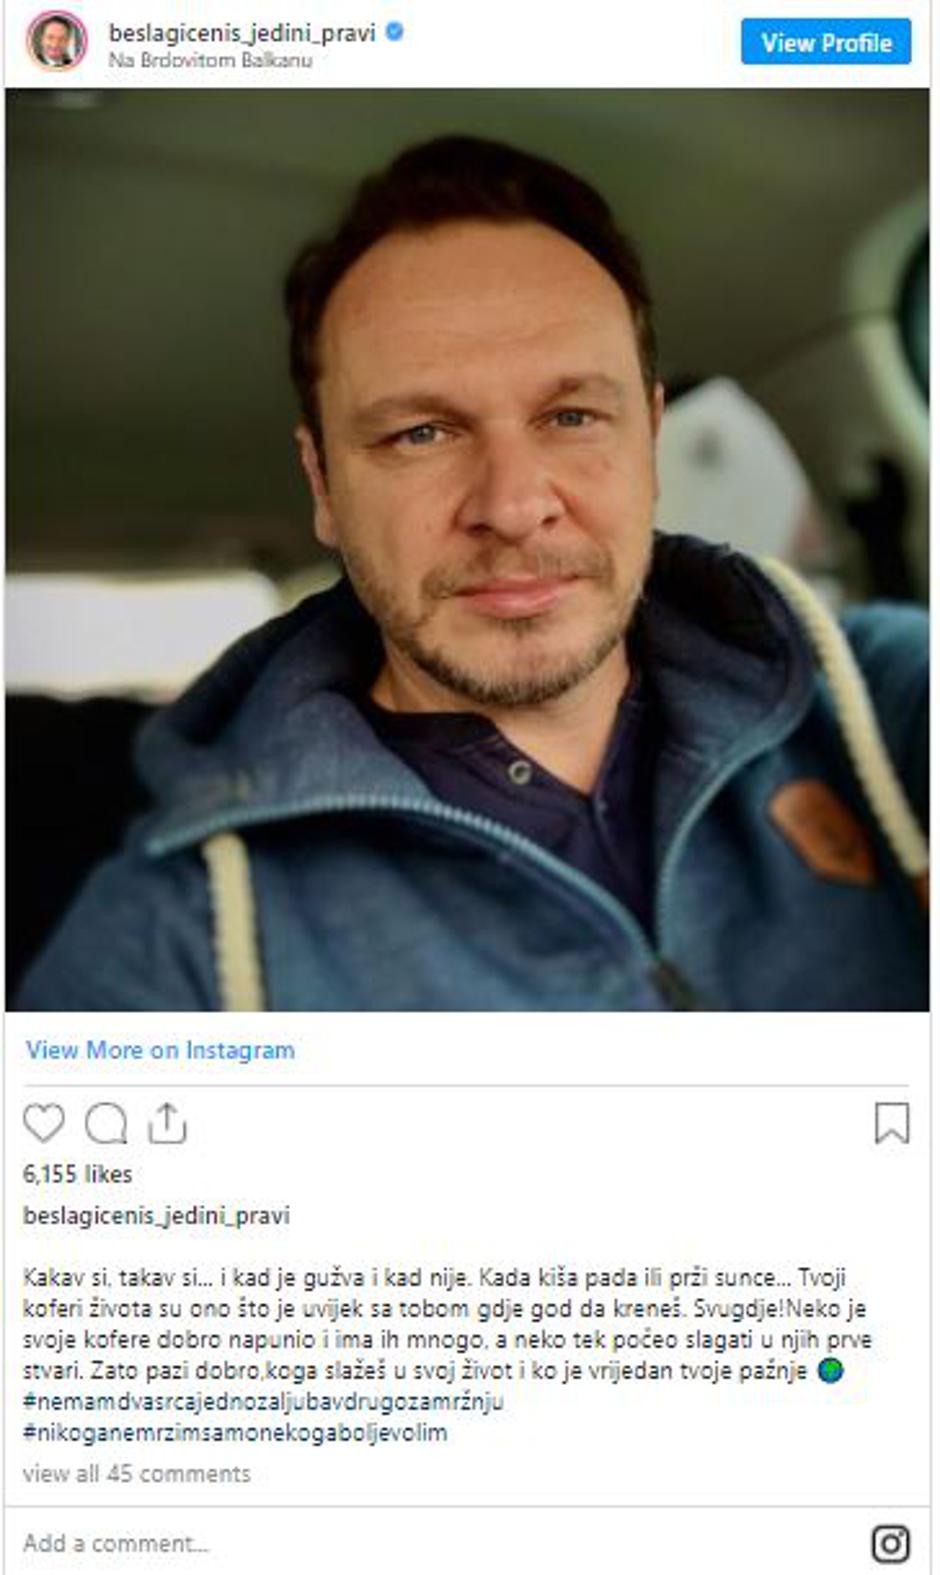Click the 6,155 likes count

click(78, 1174)
